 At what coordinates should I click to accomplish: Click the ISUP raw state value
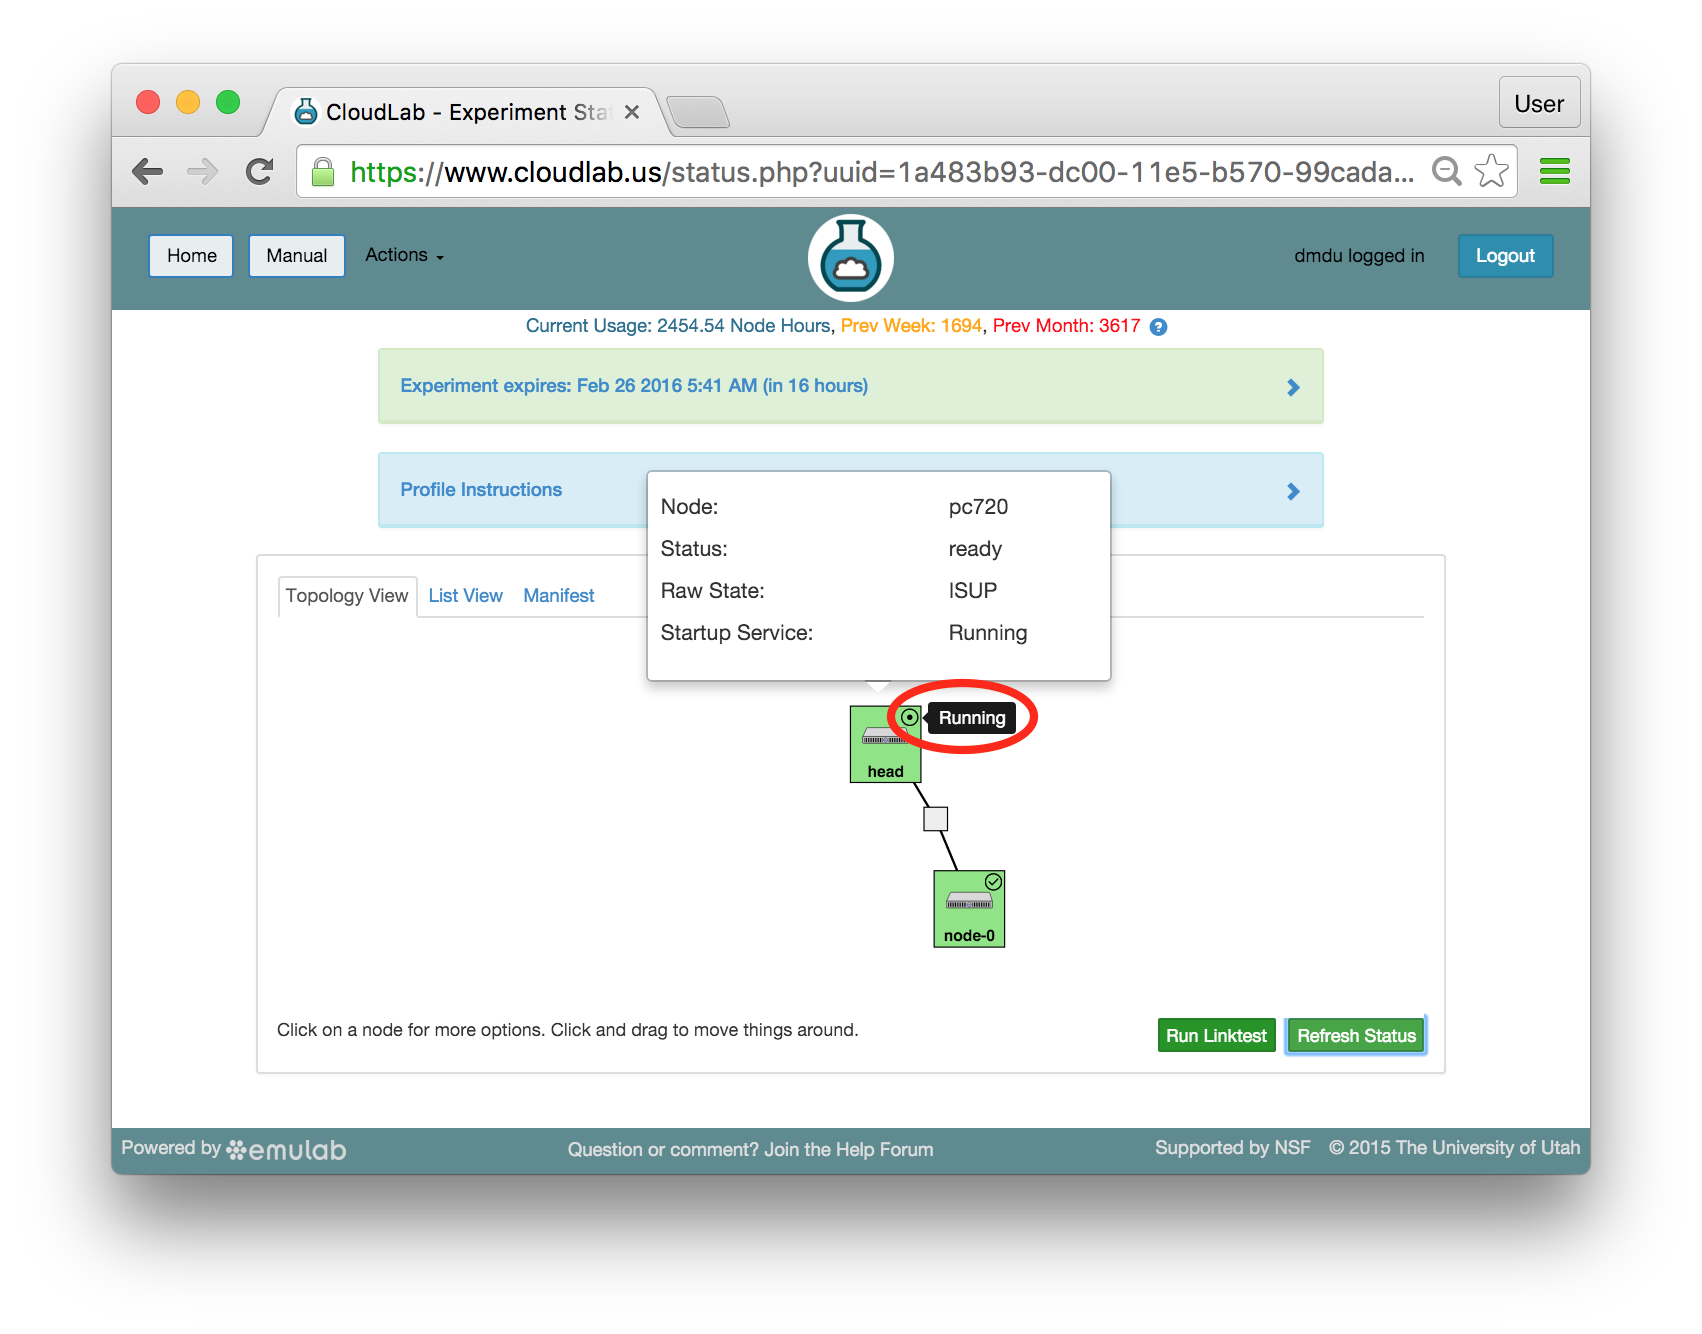pos(972,591)
